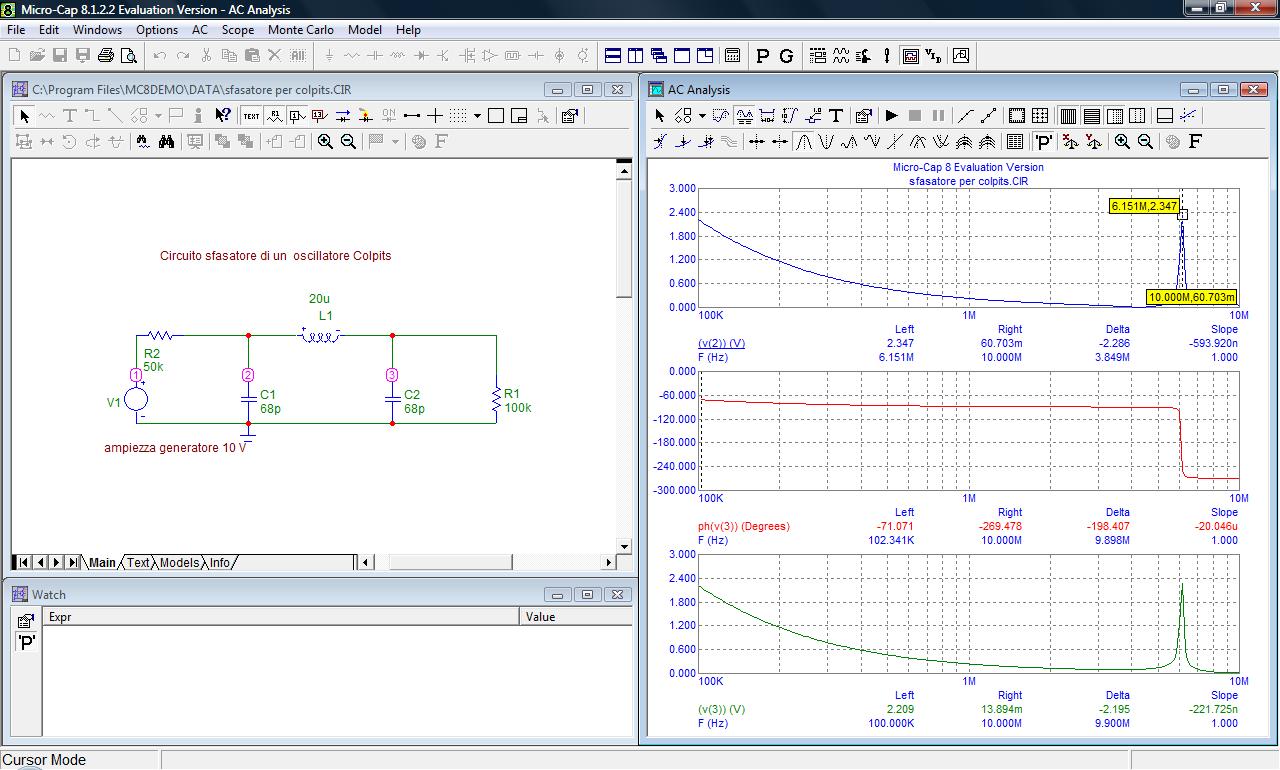
Task: Click the v(2) (V) expression label
Action: point(721,343)
